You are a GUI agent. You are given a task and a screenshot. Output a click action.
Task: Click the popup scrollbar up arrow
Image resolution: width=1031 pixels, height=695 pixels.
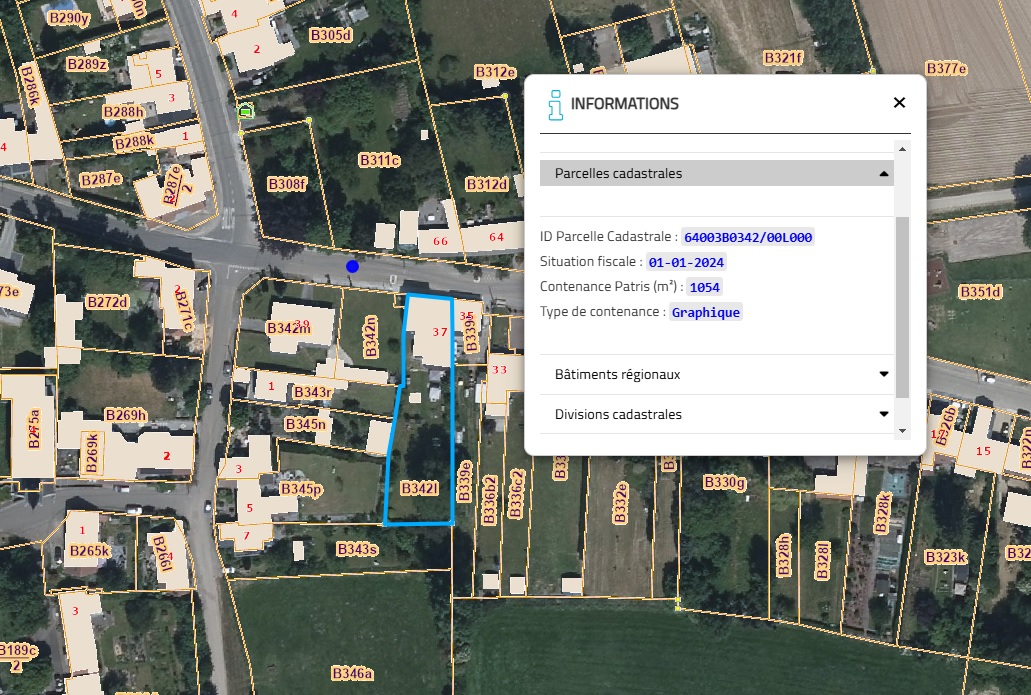tap(902, 149)
